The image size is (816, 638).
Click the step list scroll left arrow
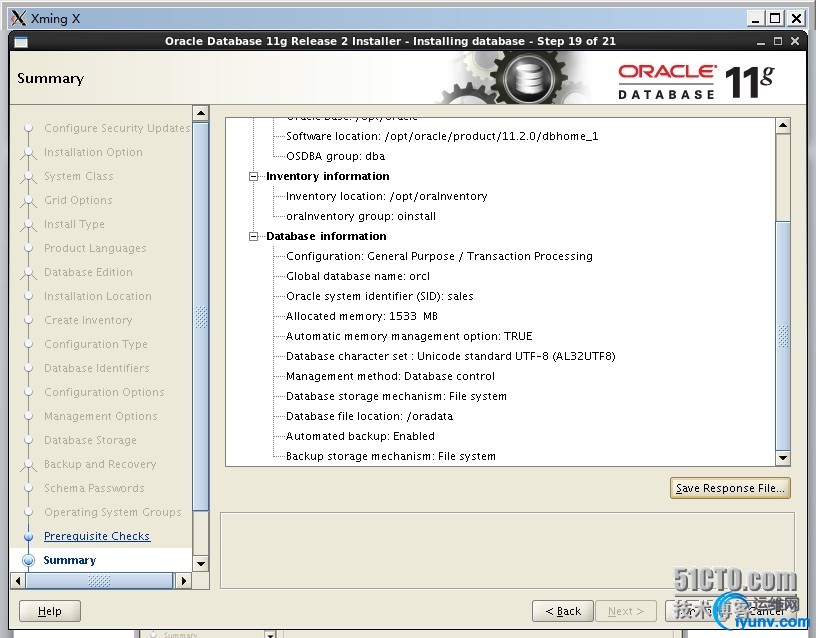(x=18, y=580)
